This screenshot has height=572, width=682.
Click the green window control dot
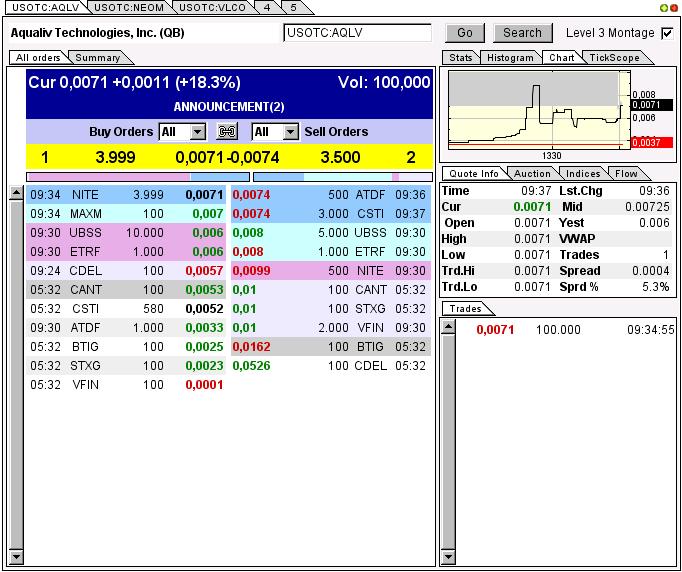(663, 8)
